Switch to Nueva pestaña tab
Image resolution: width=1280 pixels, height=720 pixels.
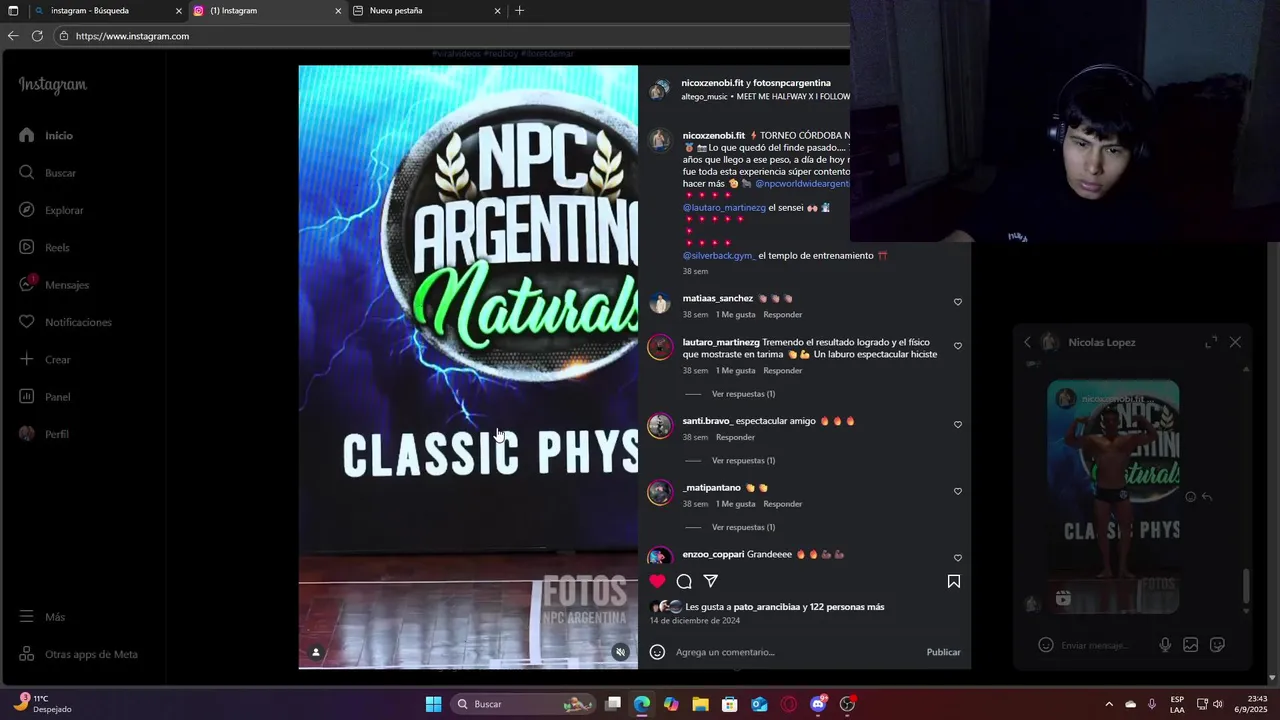[428, 11]
